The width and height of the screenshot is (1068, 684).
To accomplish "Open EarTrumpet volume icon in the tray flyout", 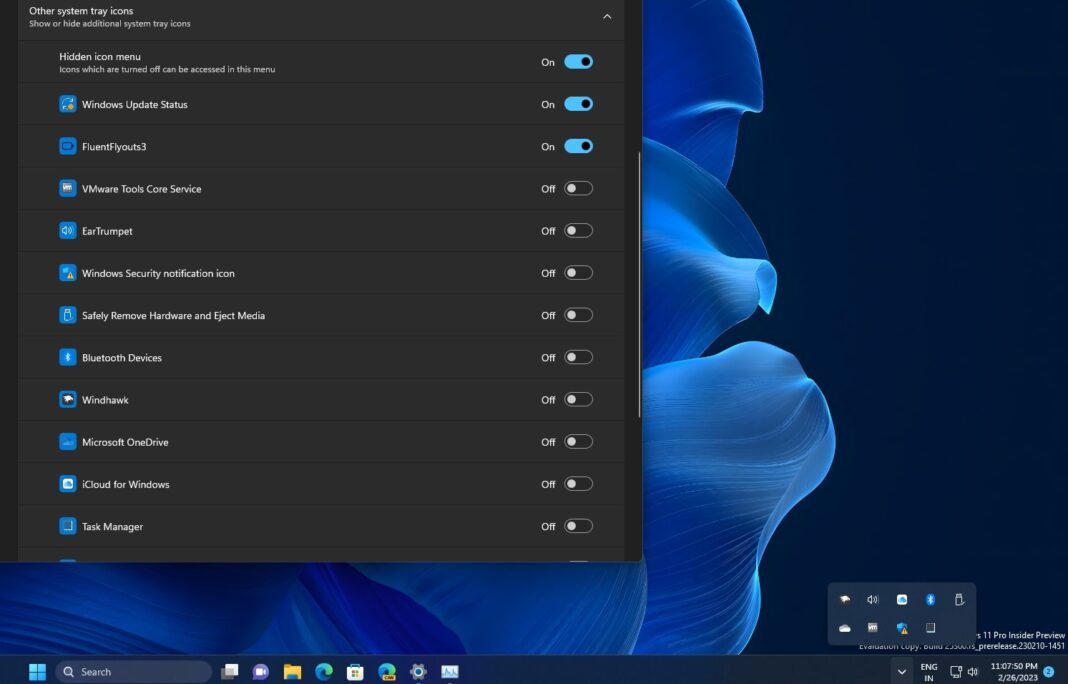I will click(872, 599).
